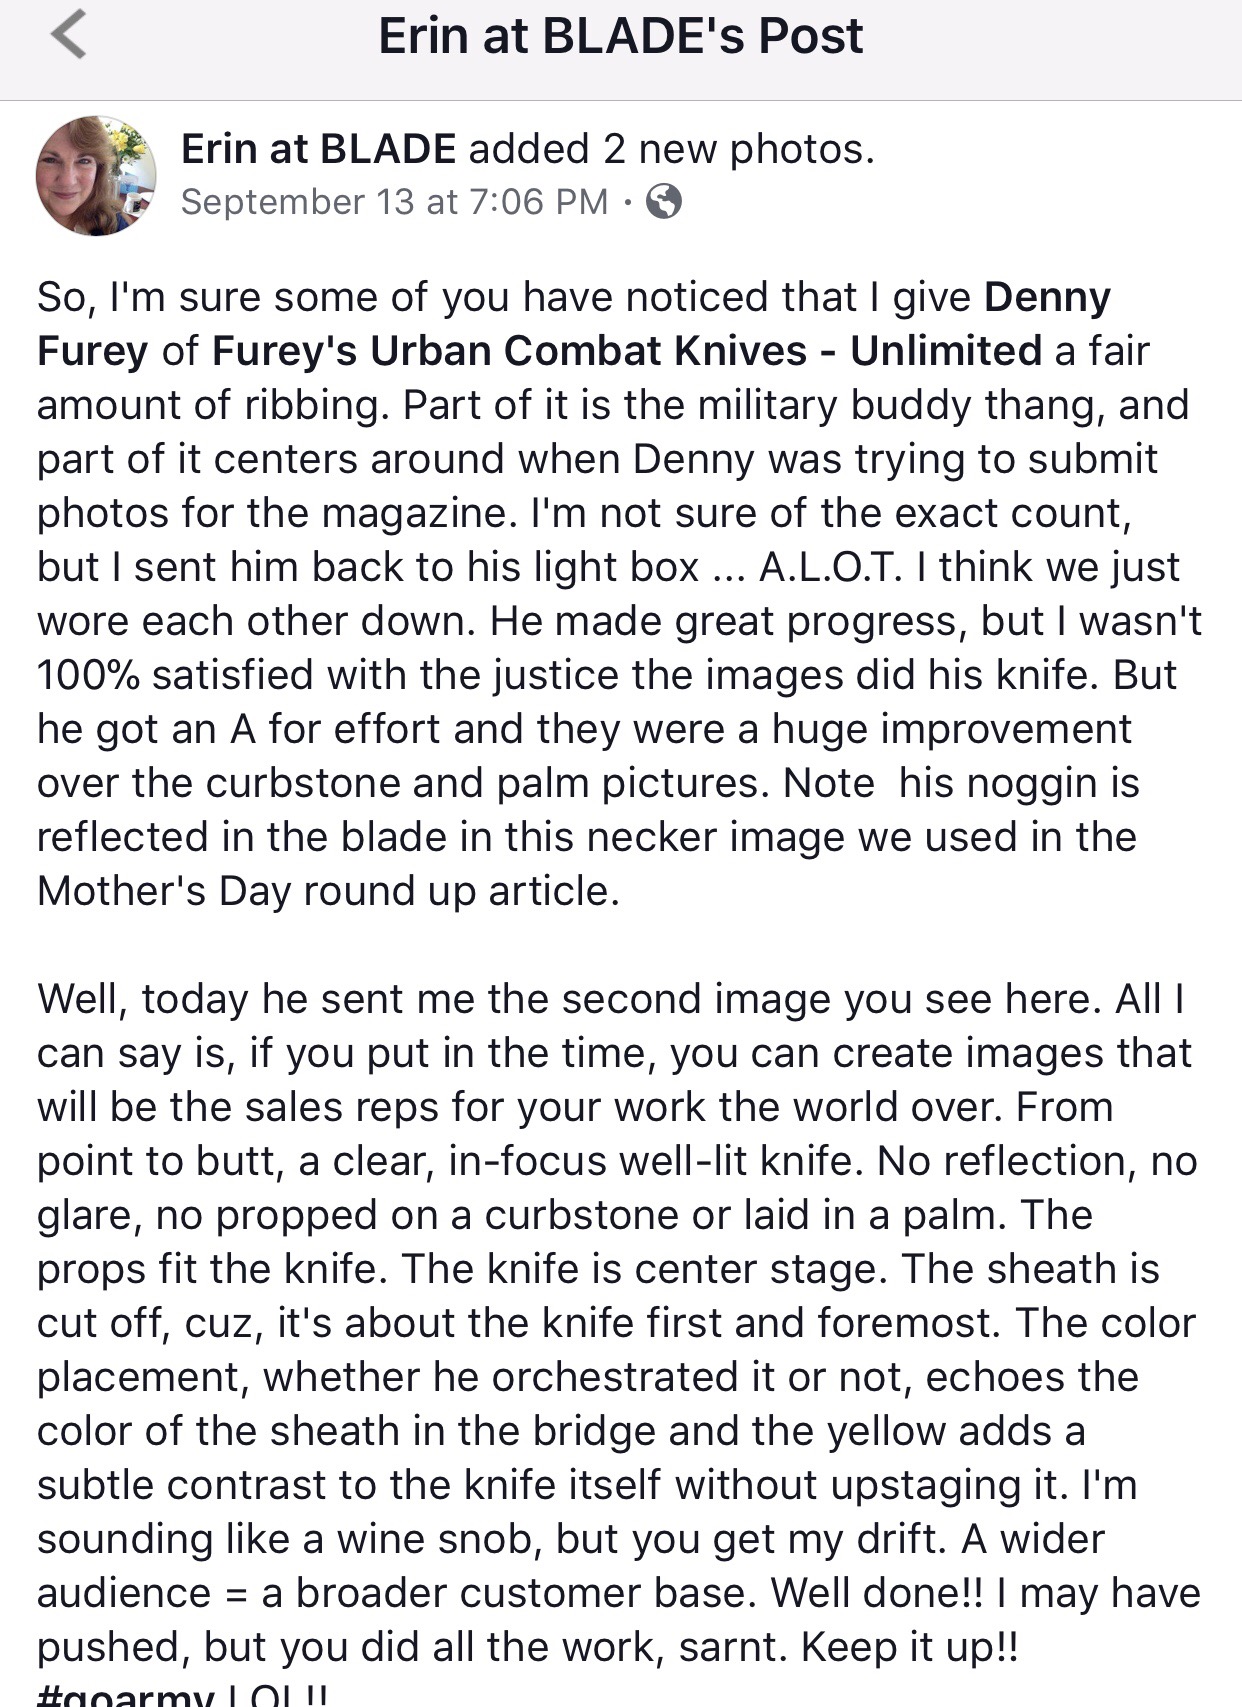
Task: Open tagged 'Denny' profile link
Action: click(1047, 297)
